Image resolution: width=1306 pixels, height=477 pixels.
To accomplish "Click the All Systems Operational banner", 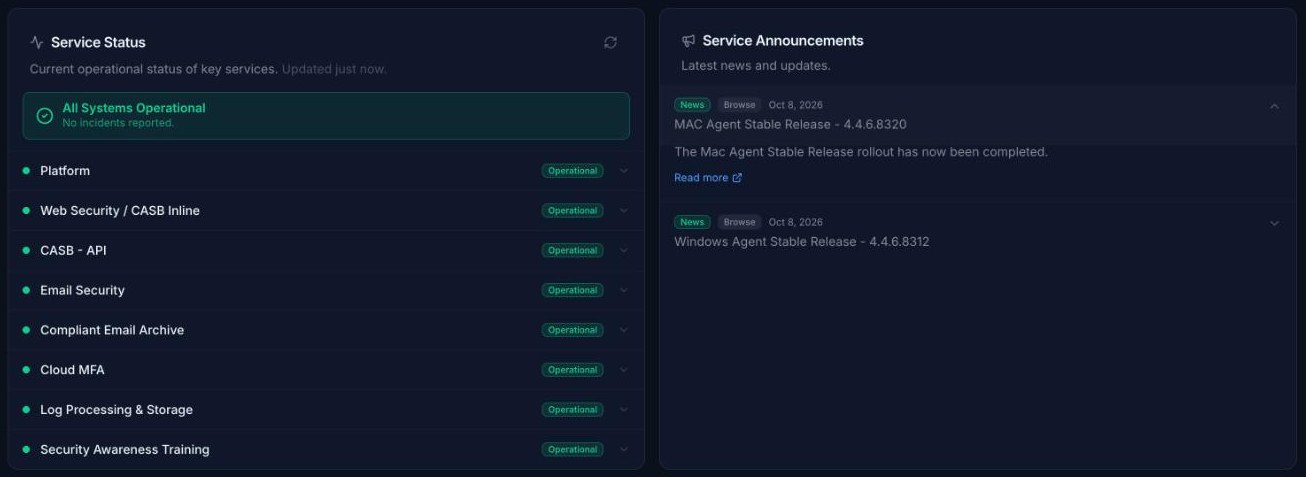I will (326, 116).
